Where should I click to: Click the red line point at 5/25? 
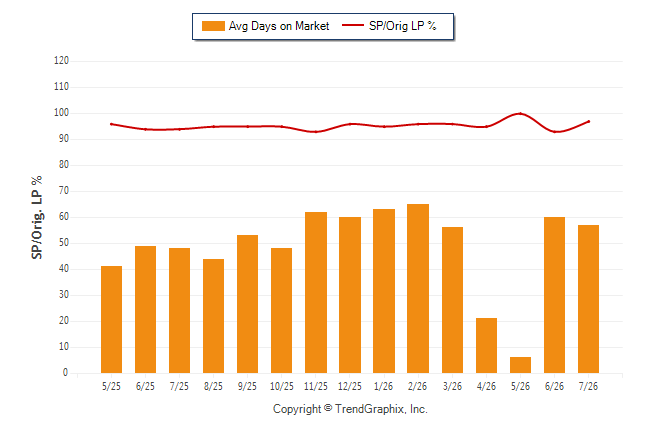point(111,124)
